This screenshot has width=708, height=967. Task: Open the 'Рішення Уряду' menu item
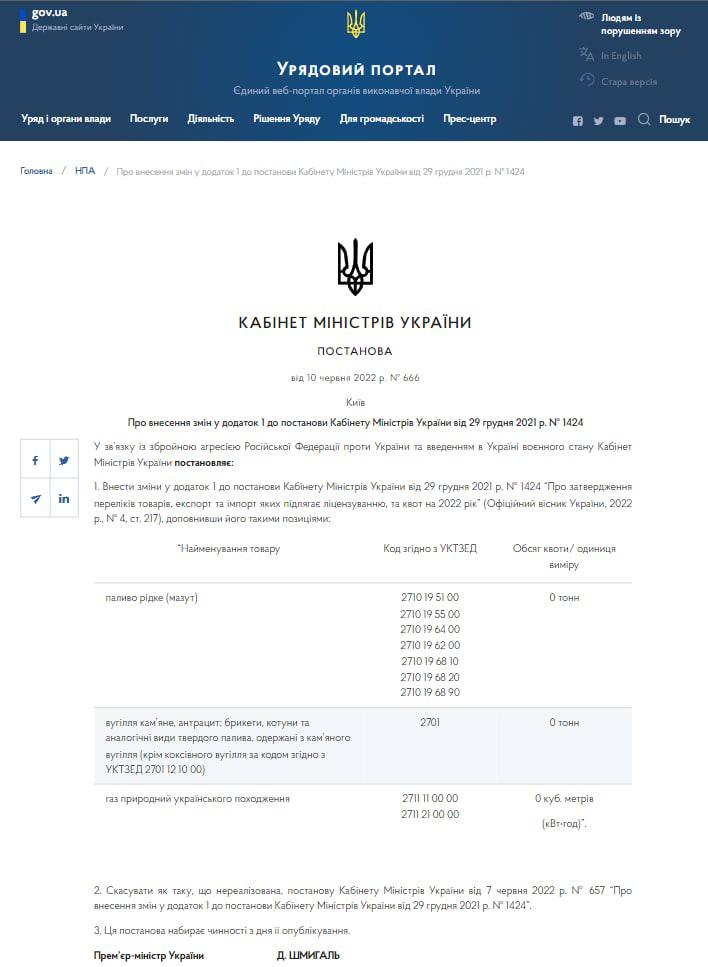(286, 119)
